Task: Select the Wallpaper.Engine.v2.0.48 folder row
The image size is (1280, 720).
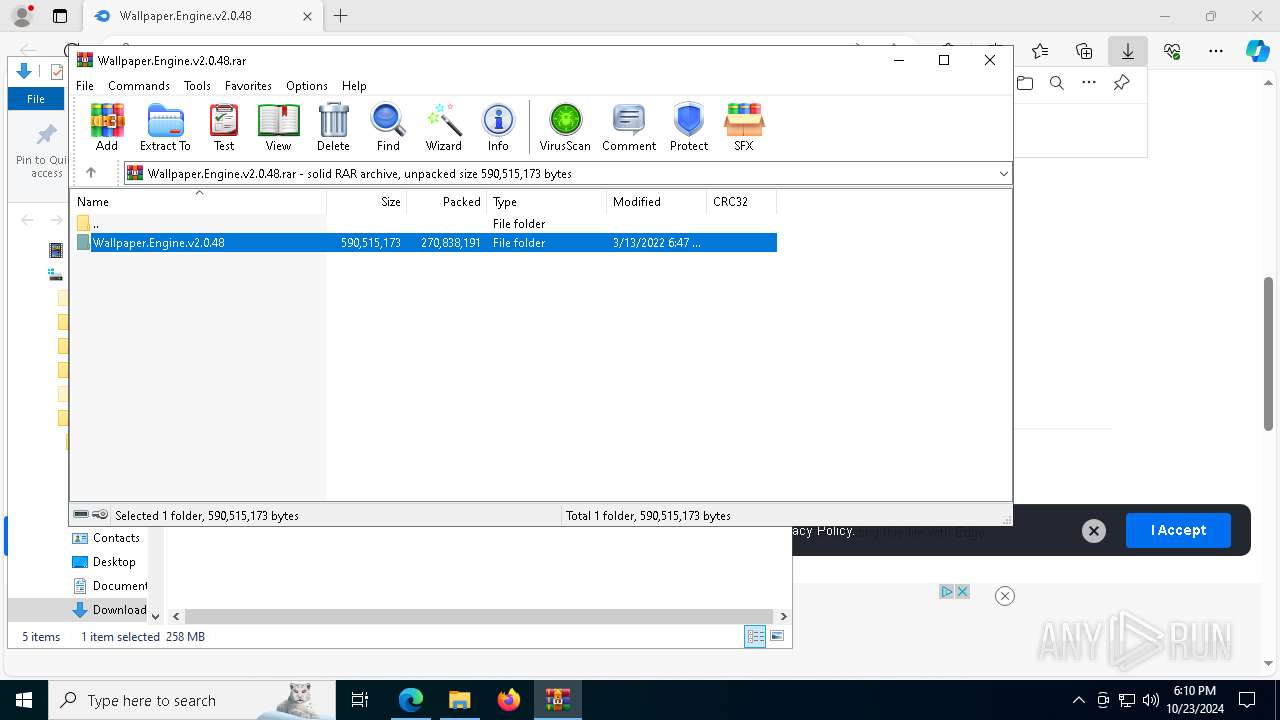Action: pyautogui.click(x=426, y=243)
